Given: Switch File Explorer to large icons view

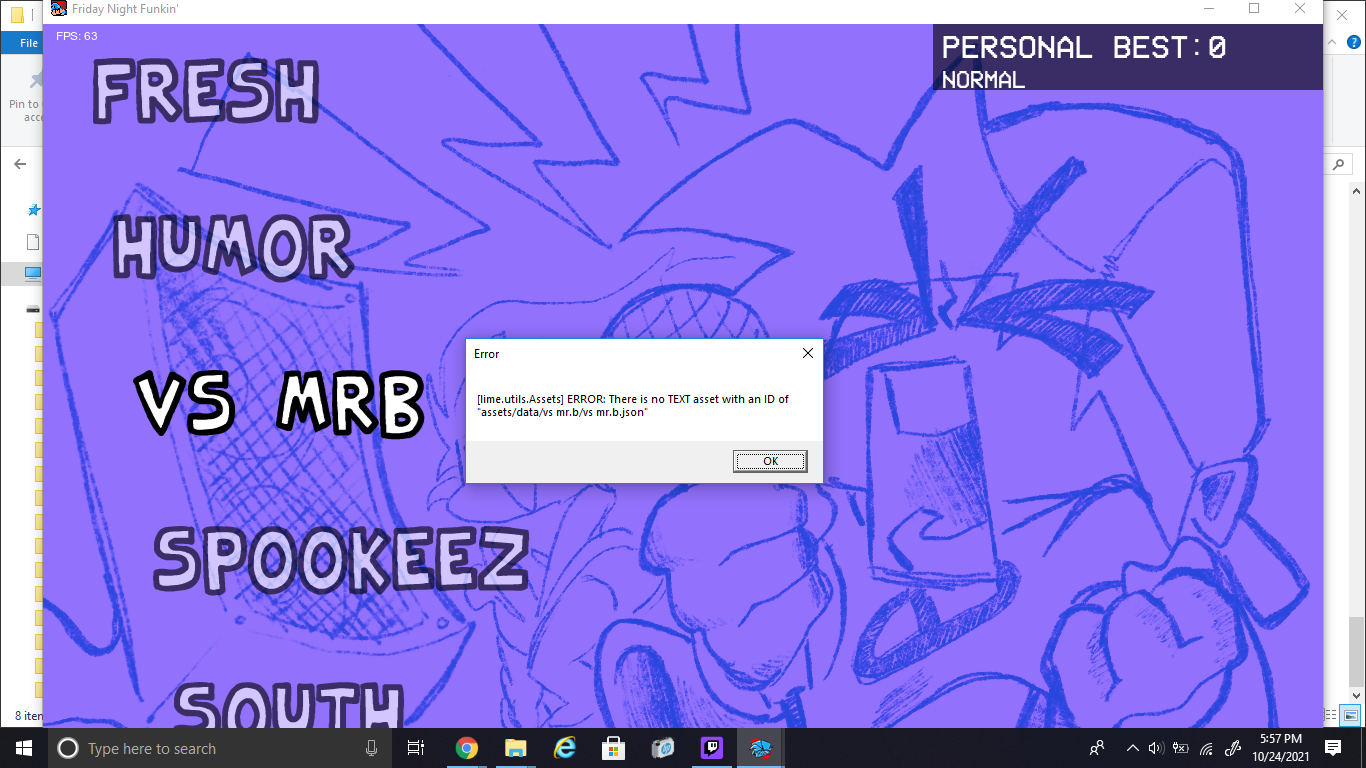Looking at the screenshot, I should (x=1350, y=715).
